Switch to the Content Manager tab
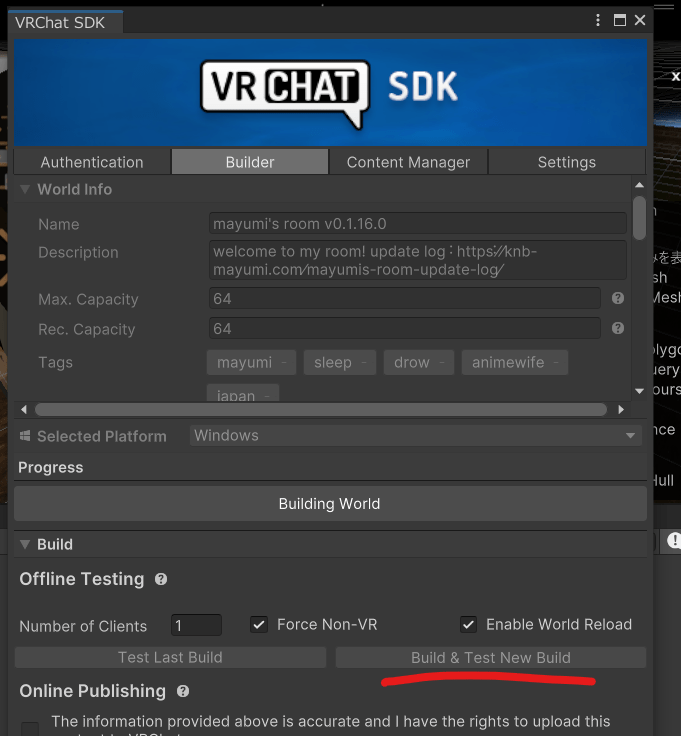This screenshot has height=736, width=681. click(x=408, y=162)
